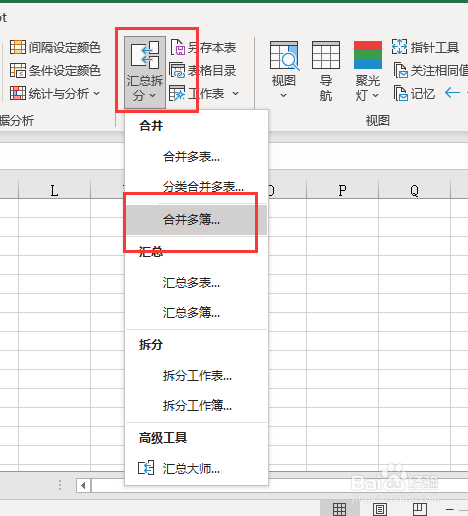468x516 pixels.
Task: Click the blue back arrow next to 记忆
Action: click(452, 93)
